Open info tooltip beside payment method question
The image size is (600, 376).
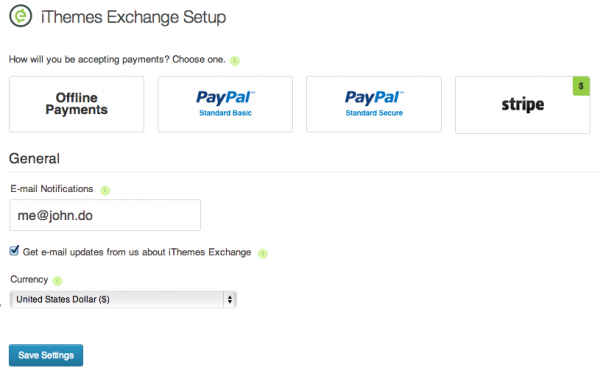(235, 61)
